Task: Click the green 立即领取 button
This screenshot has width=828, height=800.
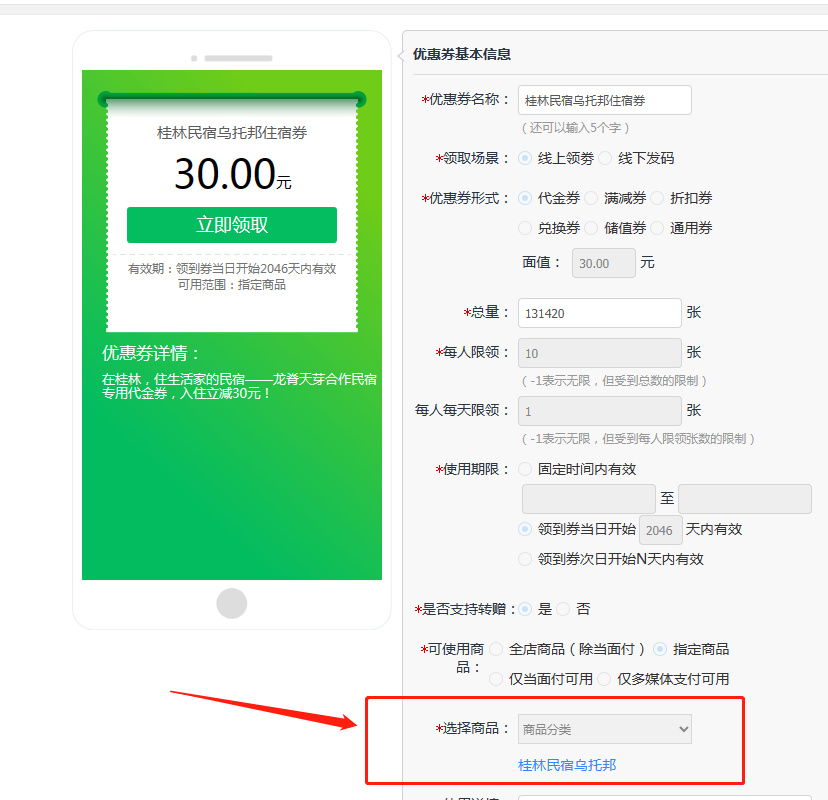Action: 232,225
